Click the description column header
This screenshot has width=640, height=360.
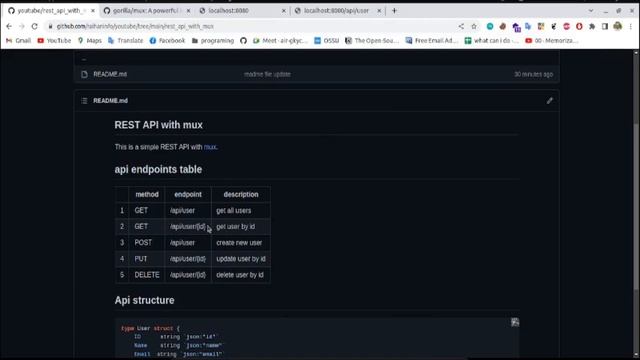[241, 194]
